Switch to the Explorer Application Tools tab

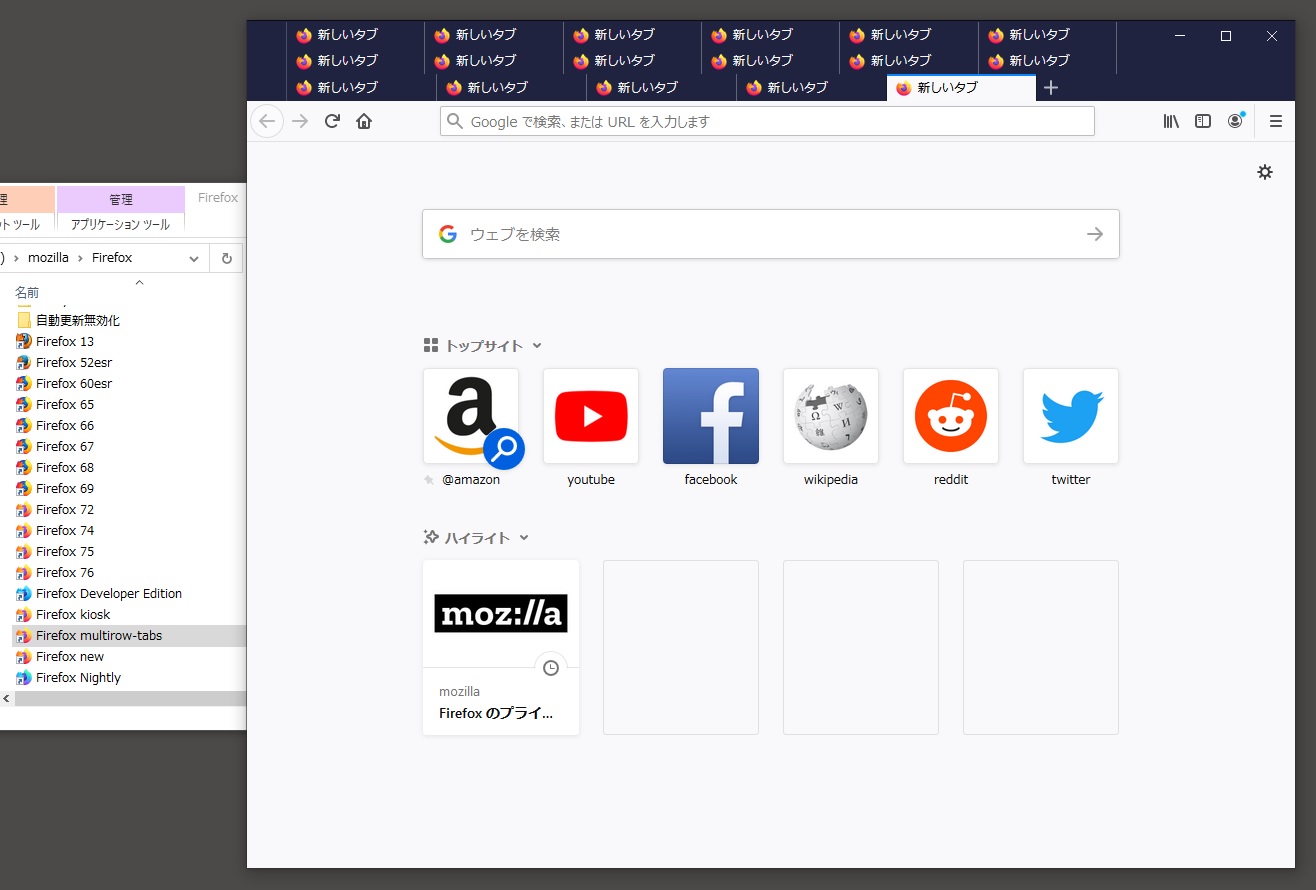click(x=120, y=225)
